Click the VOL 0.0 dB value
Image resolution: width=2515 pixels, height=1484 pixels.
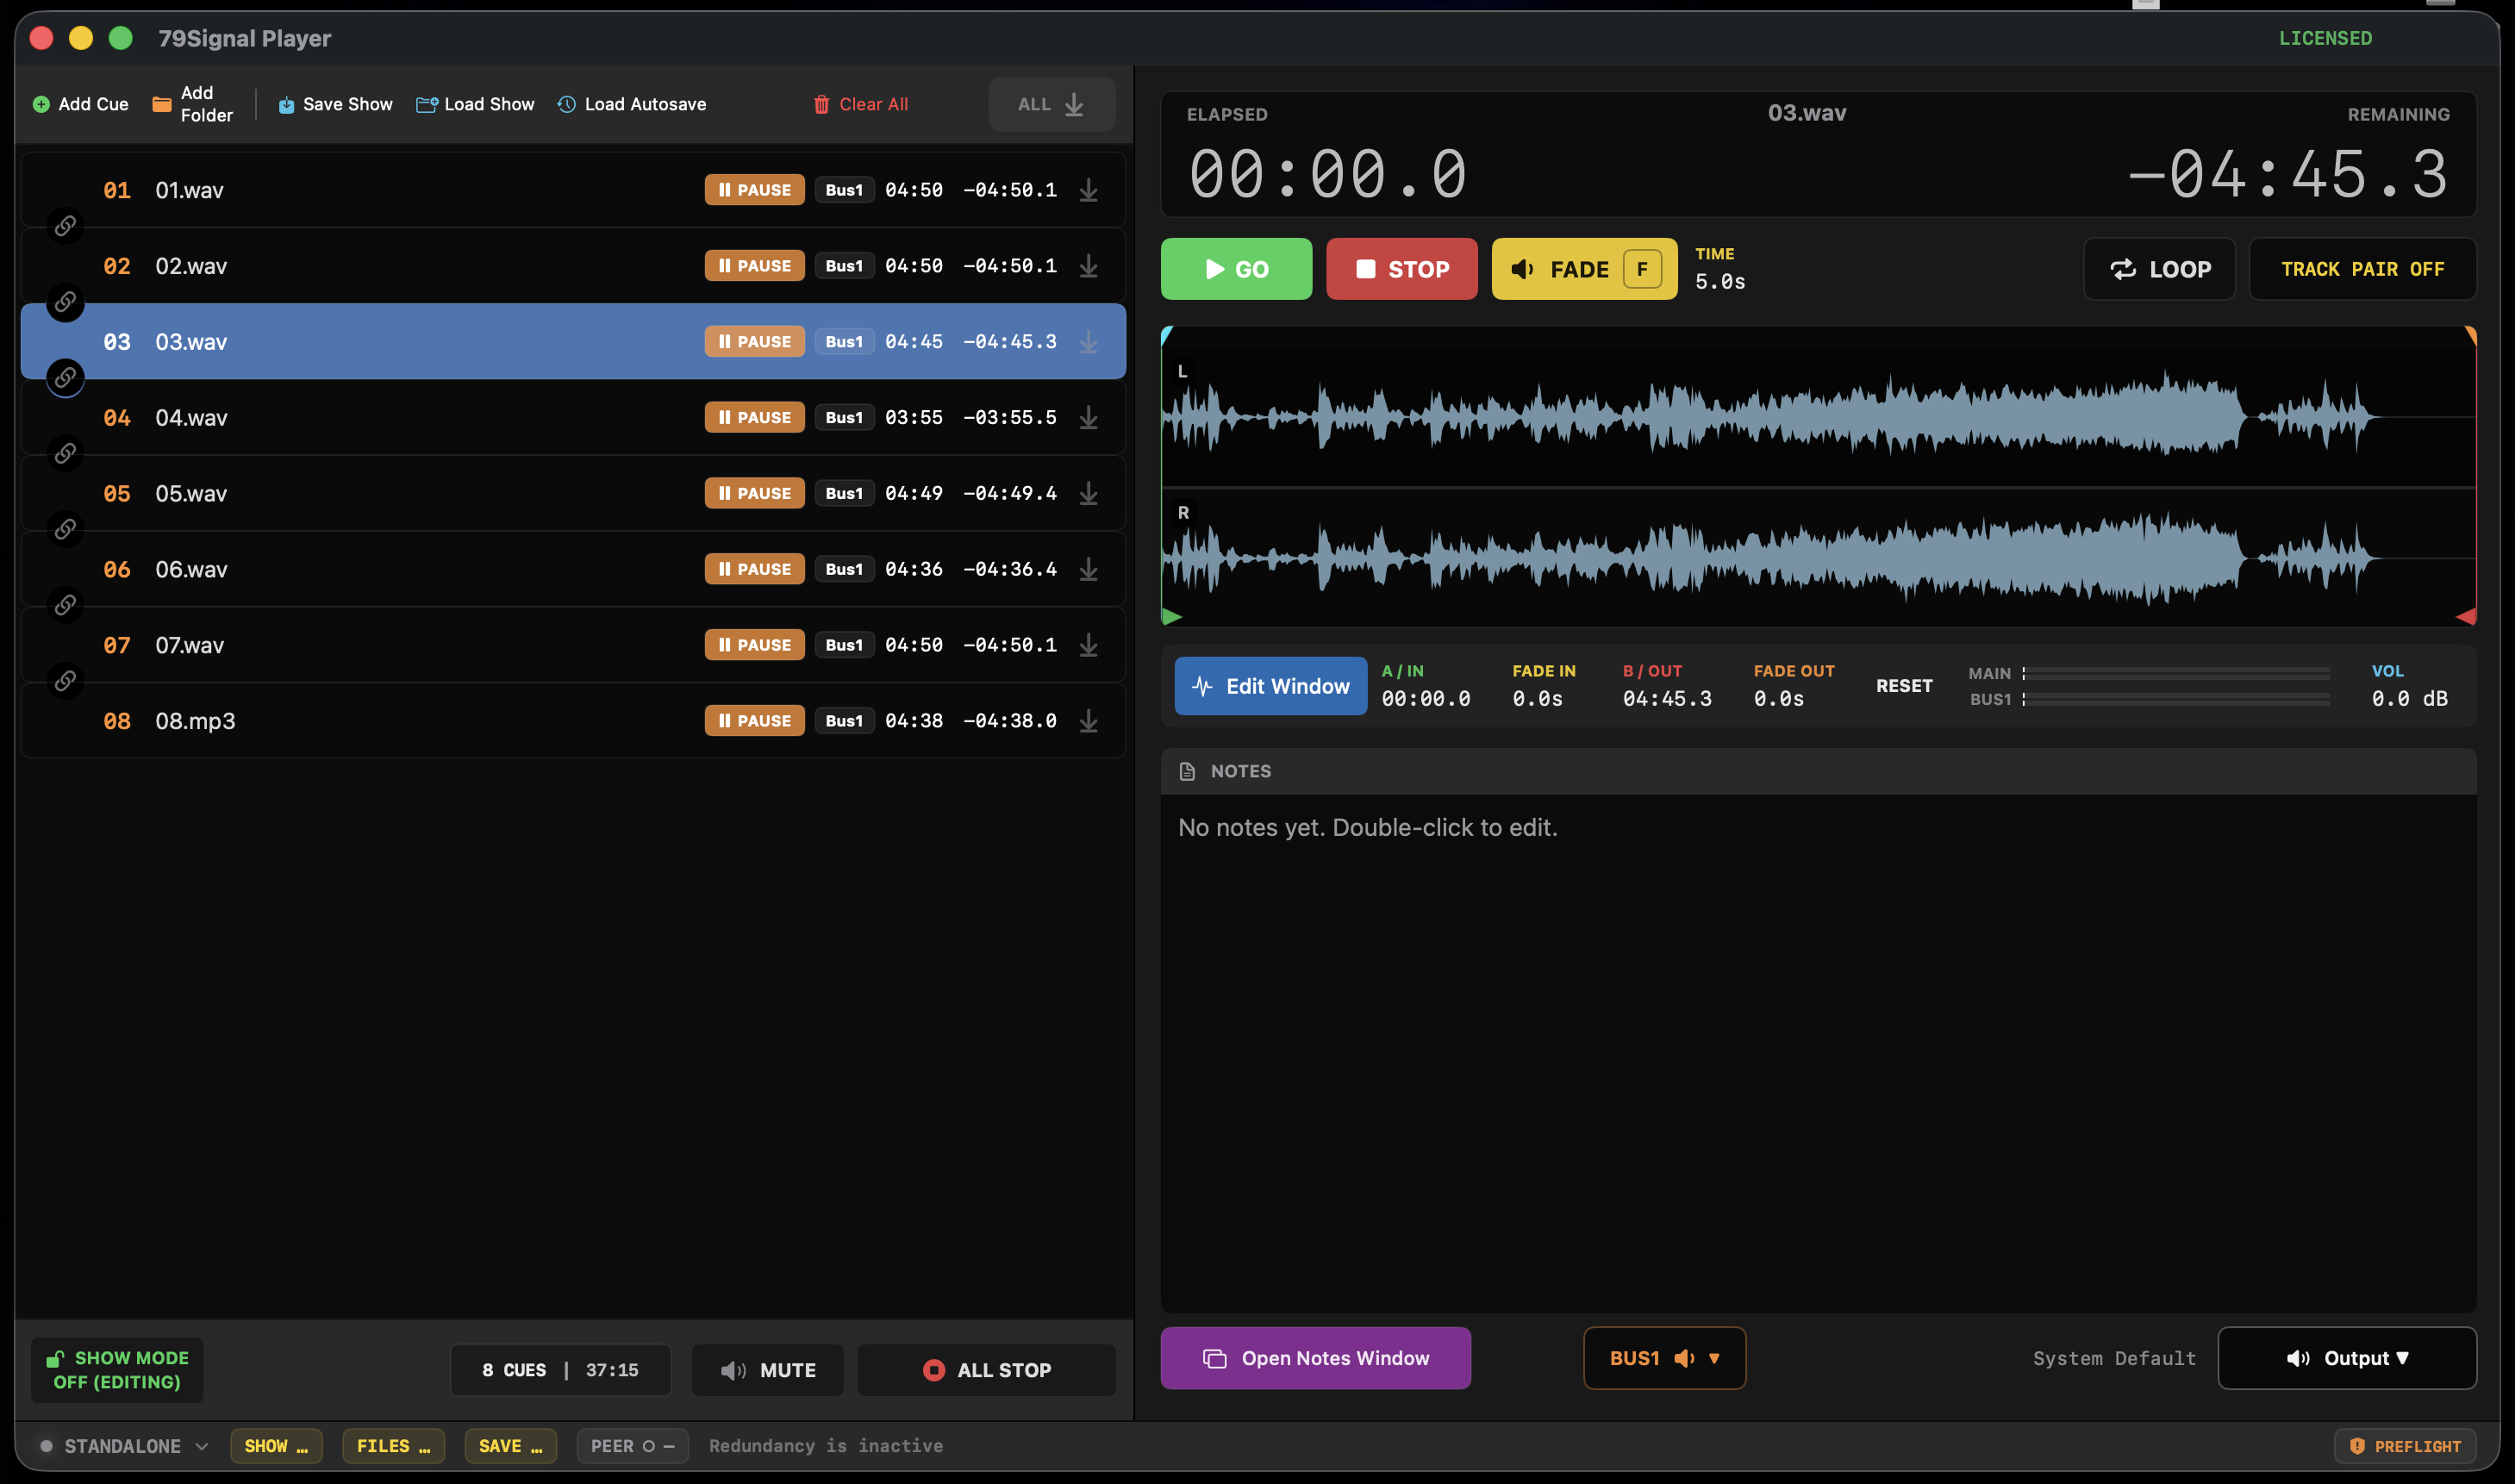pyautogui.click(x=2409, y=699)
